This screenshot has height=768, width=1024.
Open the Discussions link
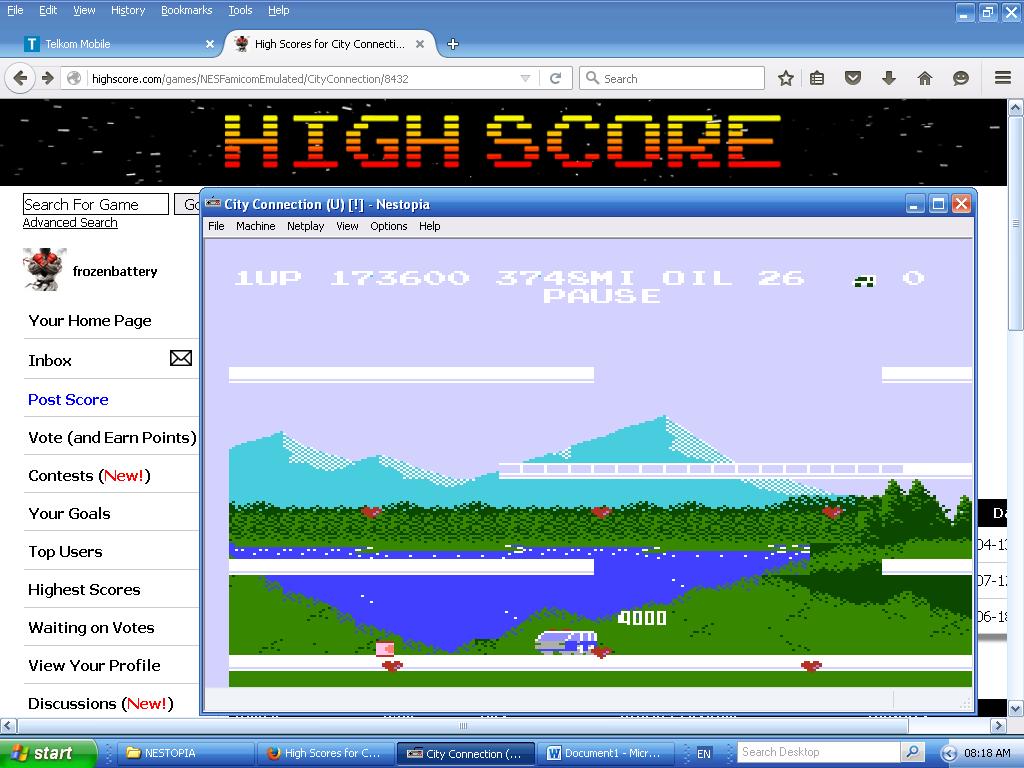point(101,703)
